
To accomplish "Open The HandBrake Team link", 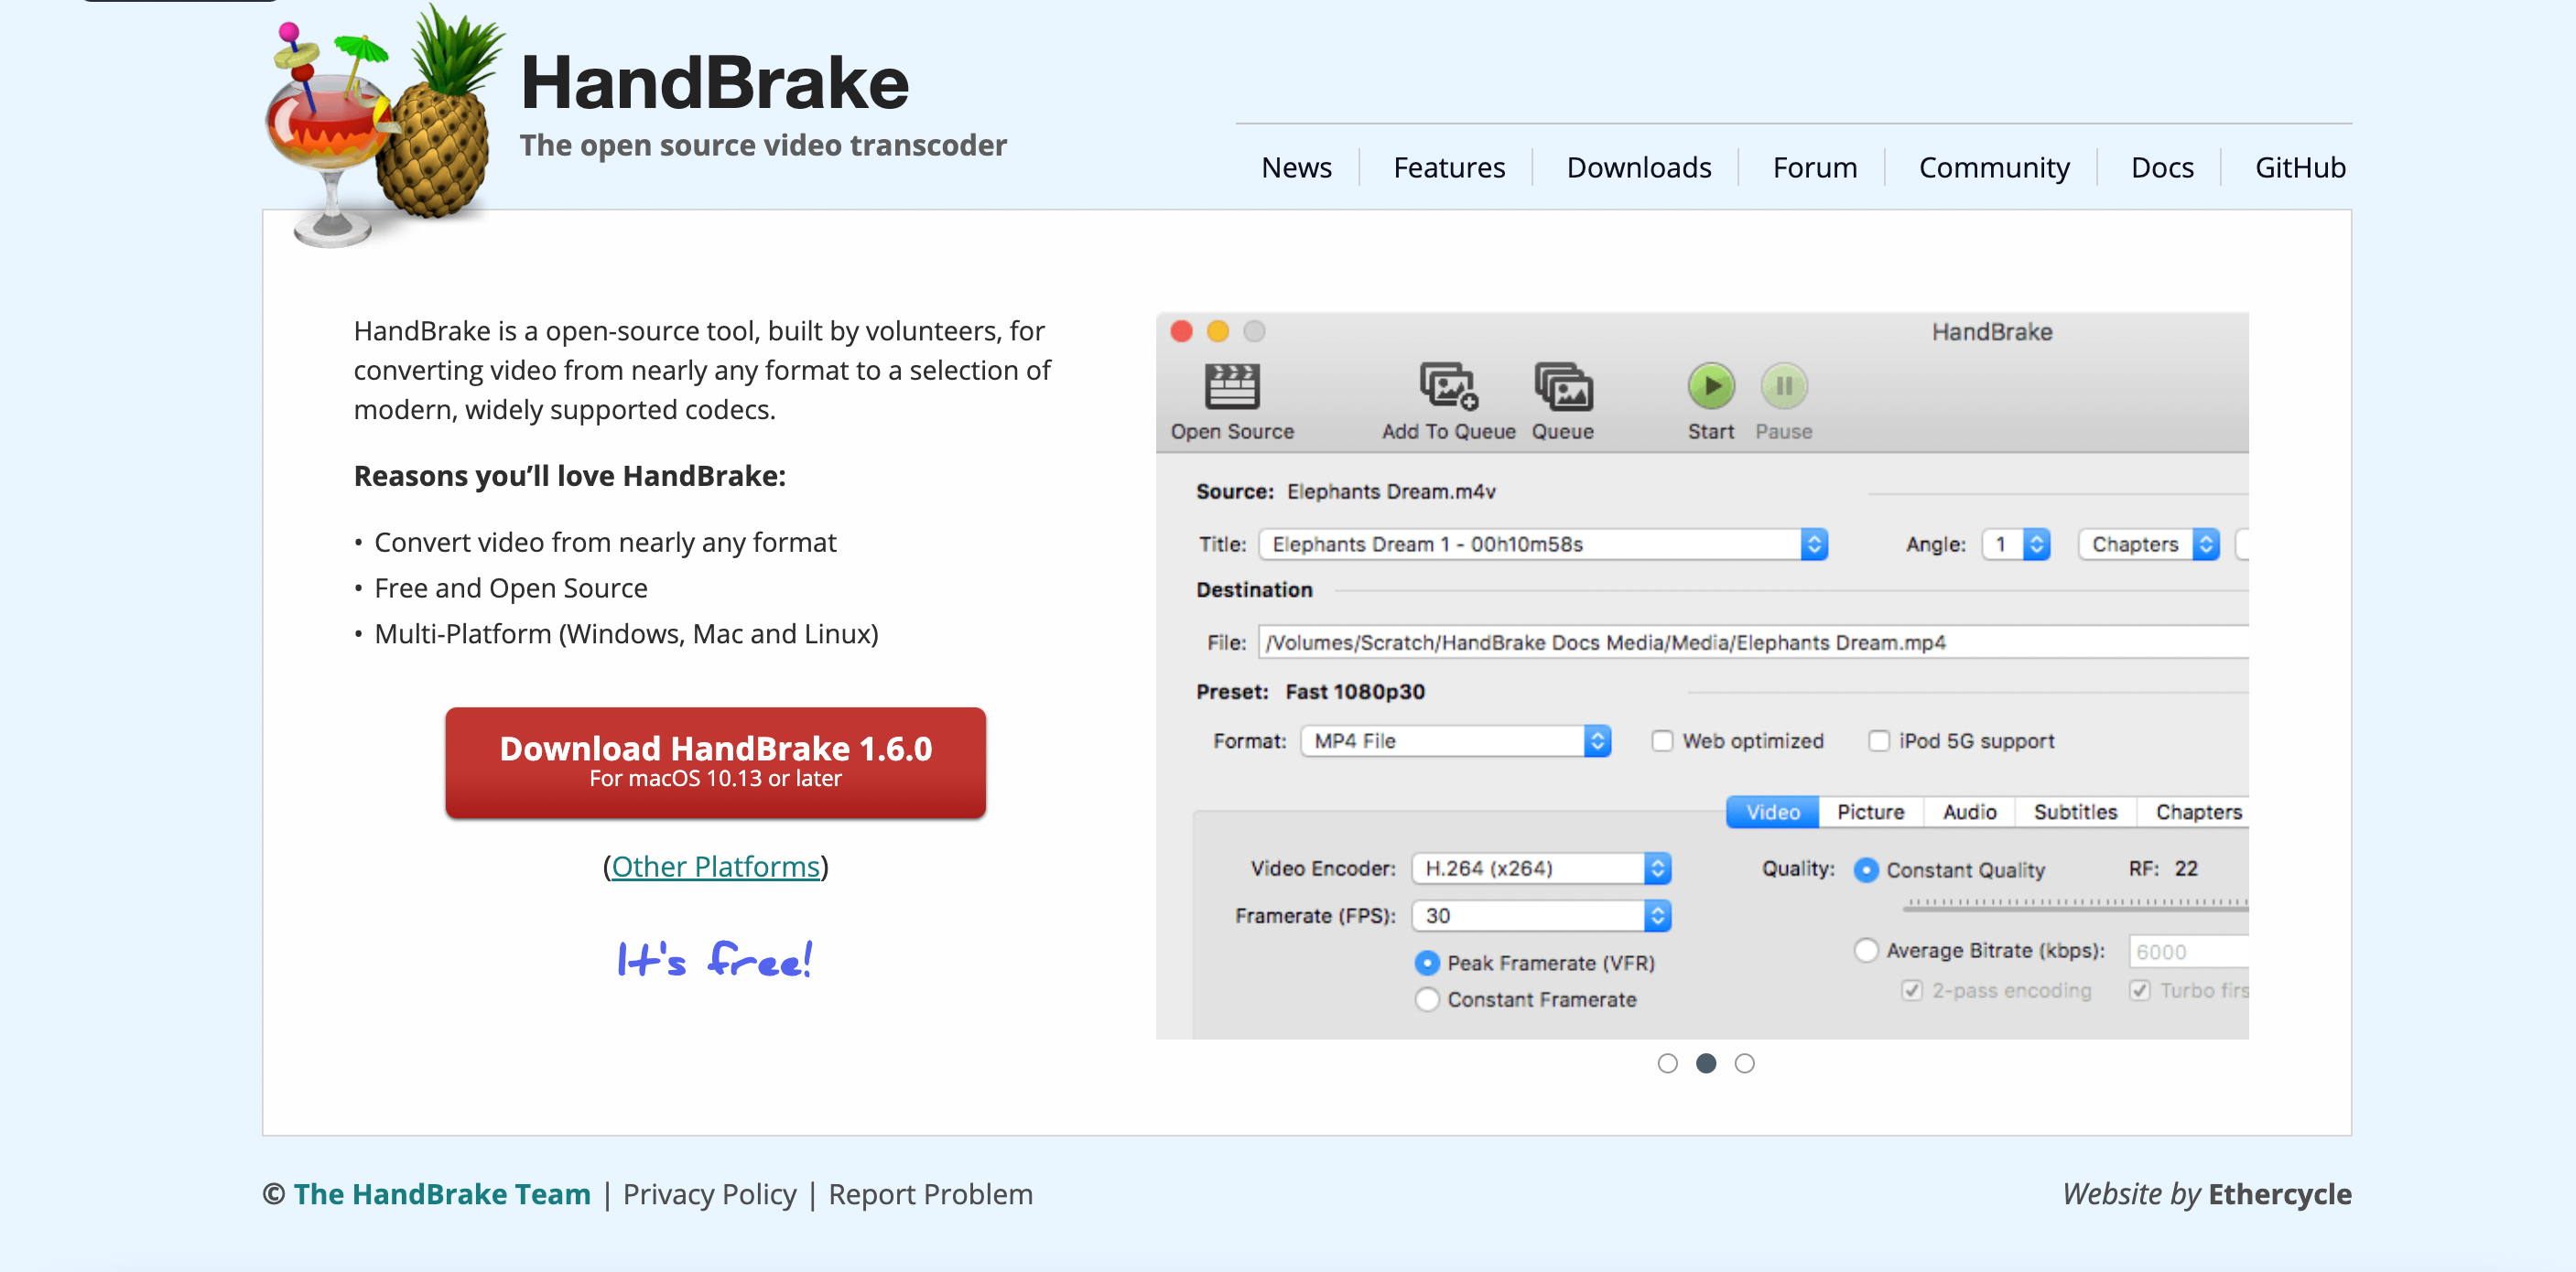I will [x=442, y=1194].
